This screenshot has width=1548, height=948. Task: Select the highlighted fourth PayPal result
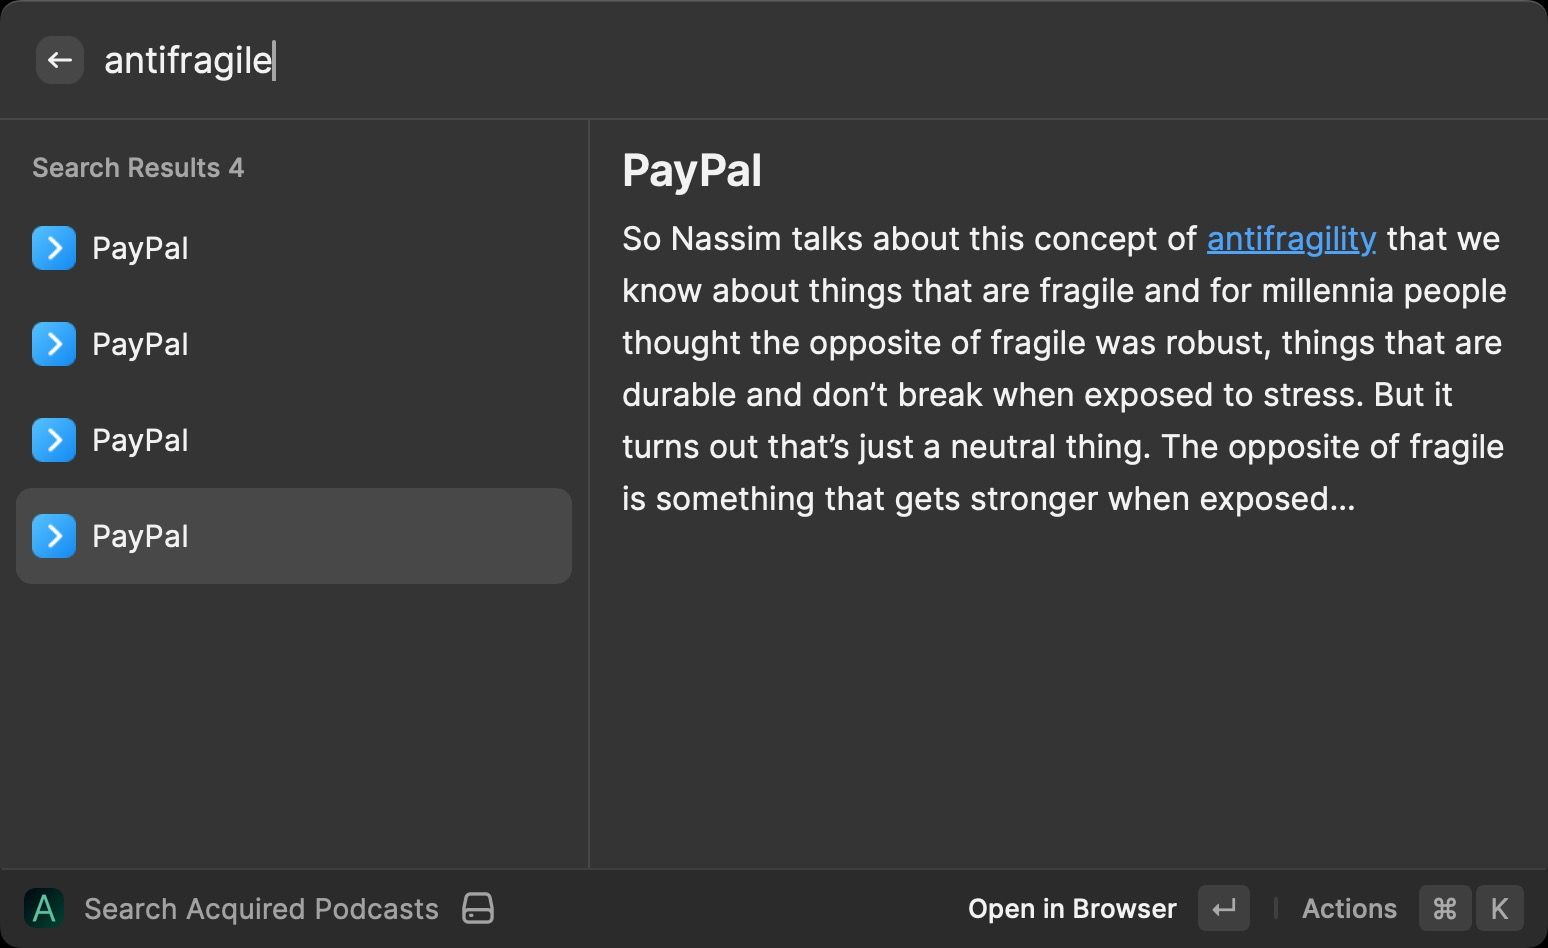(x=294, y=536)
